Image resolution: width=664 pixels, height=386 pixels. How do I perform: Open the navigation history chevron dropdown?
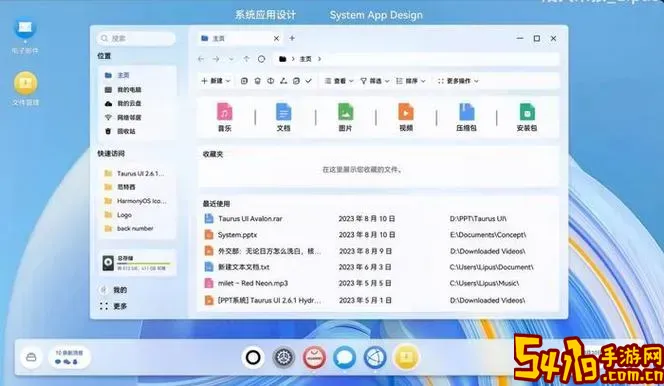(x=231, y=59)
